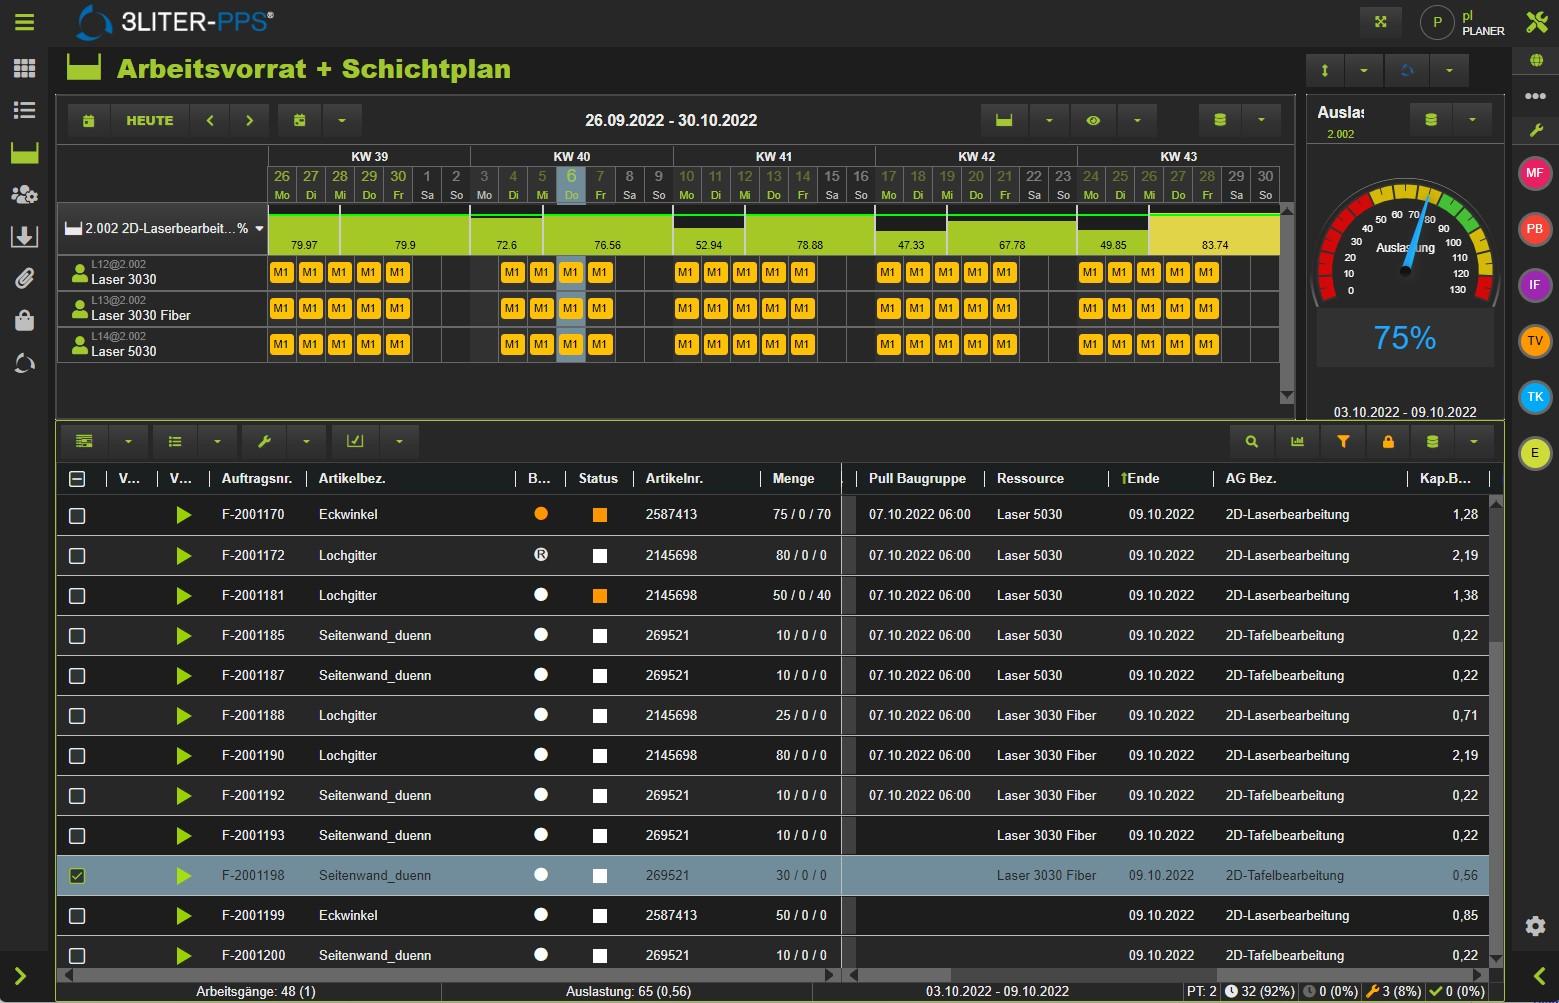This screenshot has width=1559, height=1003.
Task: Click the green 79.97 load bar in KW 39
Action: coord(304,235)
